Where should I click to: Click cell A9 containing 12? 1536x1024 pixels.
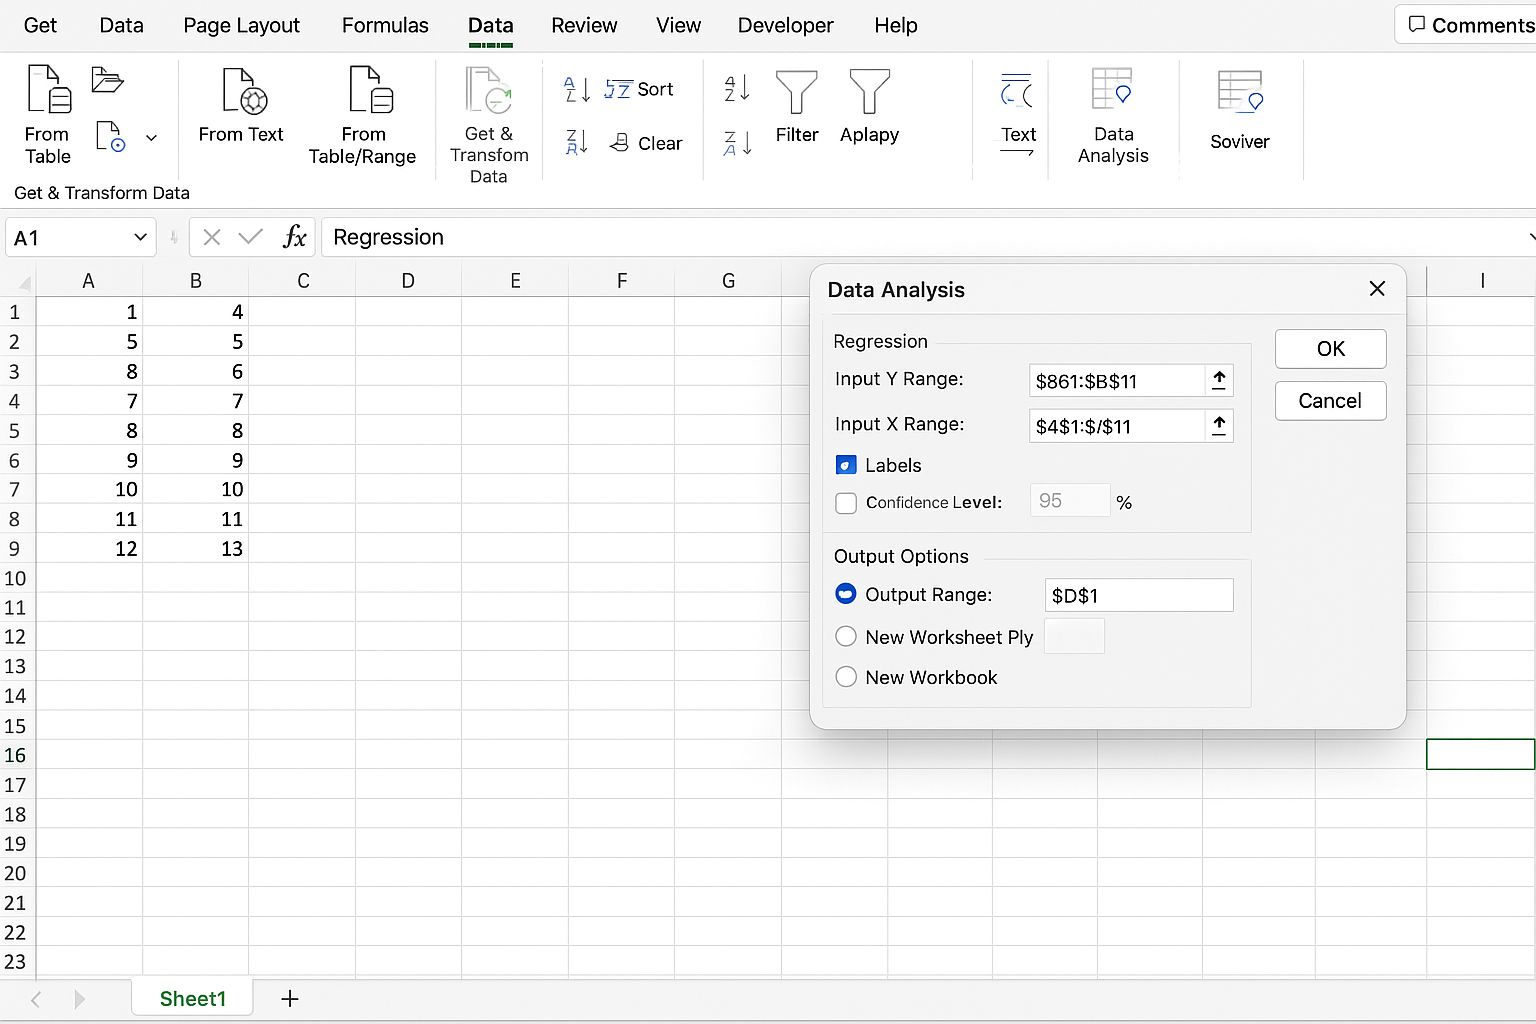89,548
